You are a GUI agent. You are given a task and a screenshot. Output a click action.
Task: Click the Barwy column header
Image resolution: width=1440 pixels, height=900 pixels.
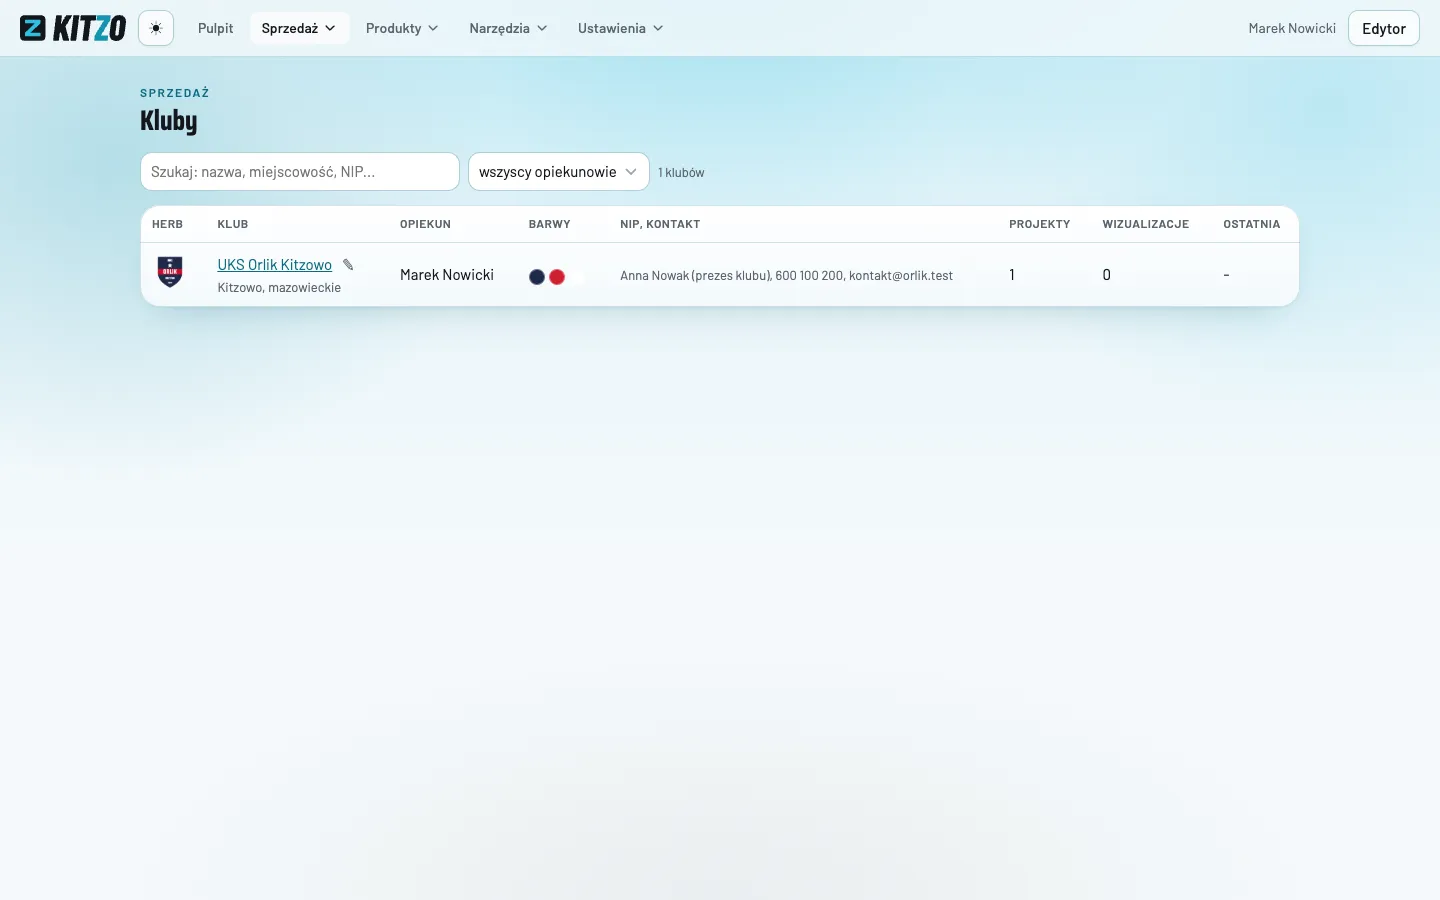tap(550, 224)
